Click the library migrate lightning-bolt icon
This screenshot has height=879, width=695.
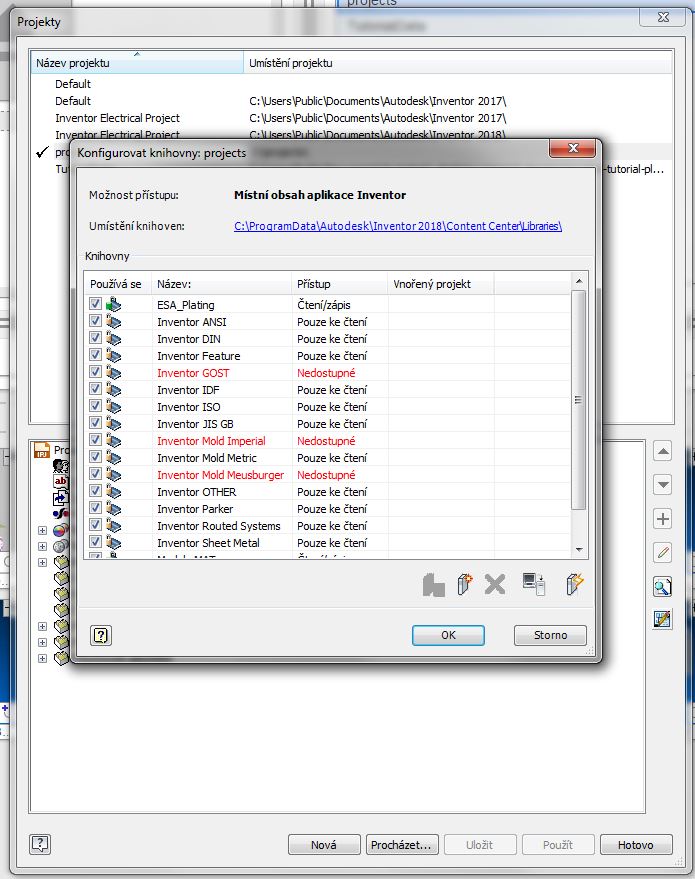(x=574, y=584)
